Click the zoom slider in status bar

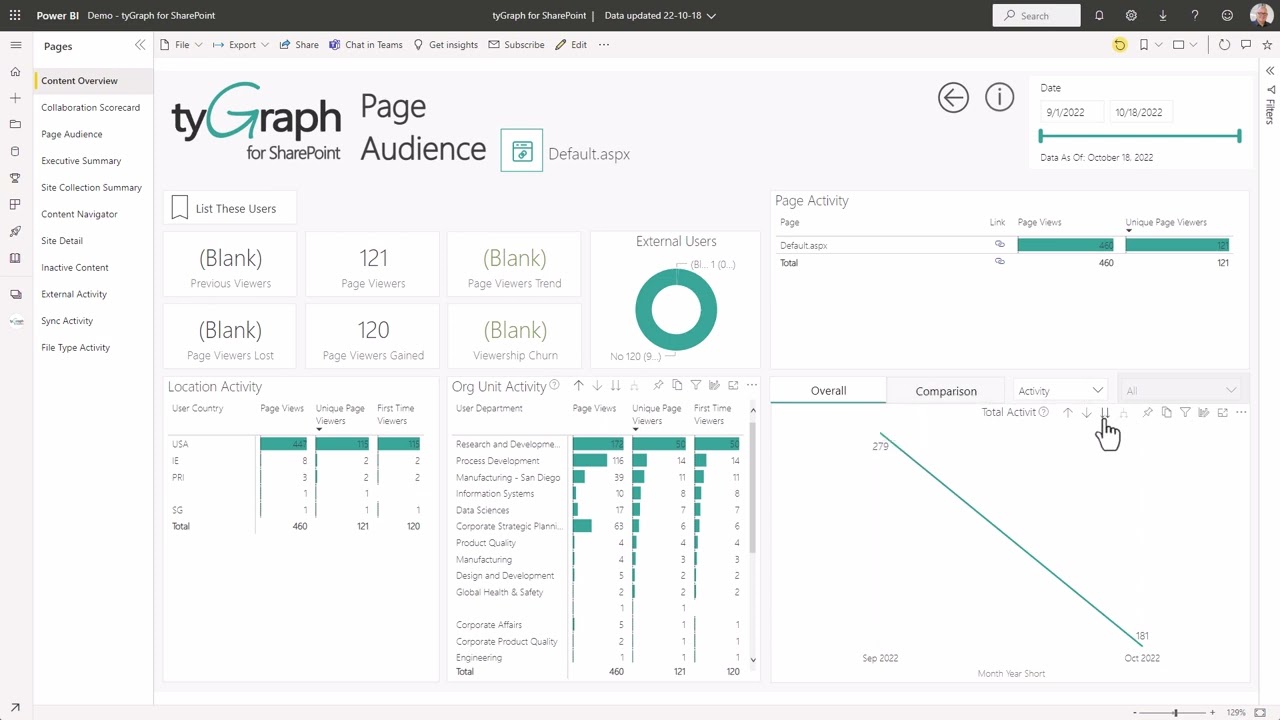click(x=1175, y=712)
